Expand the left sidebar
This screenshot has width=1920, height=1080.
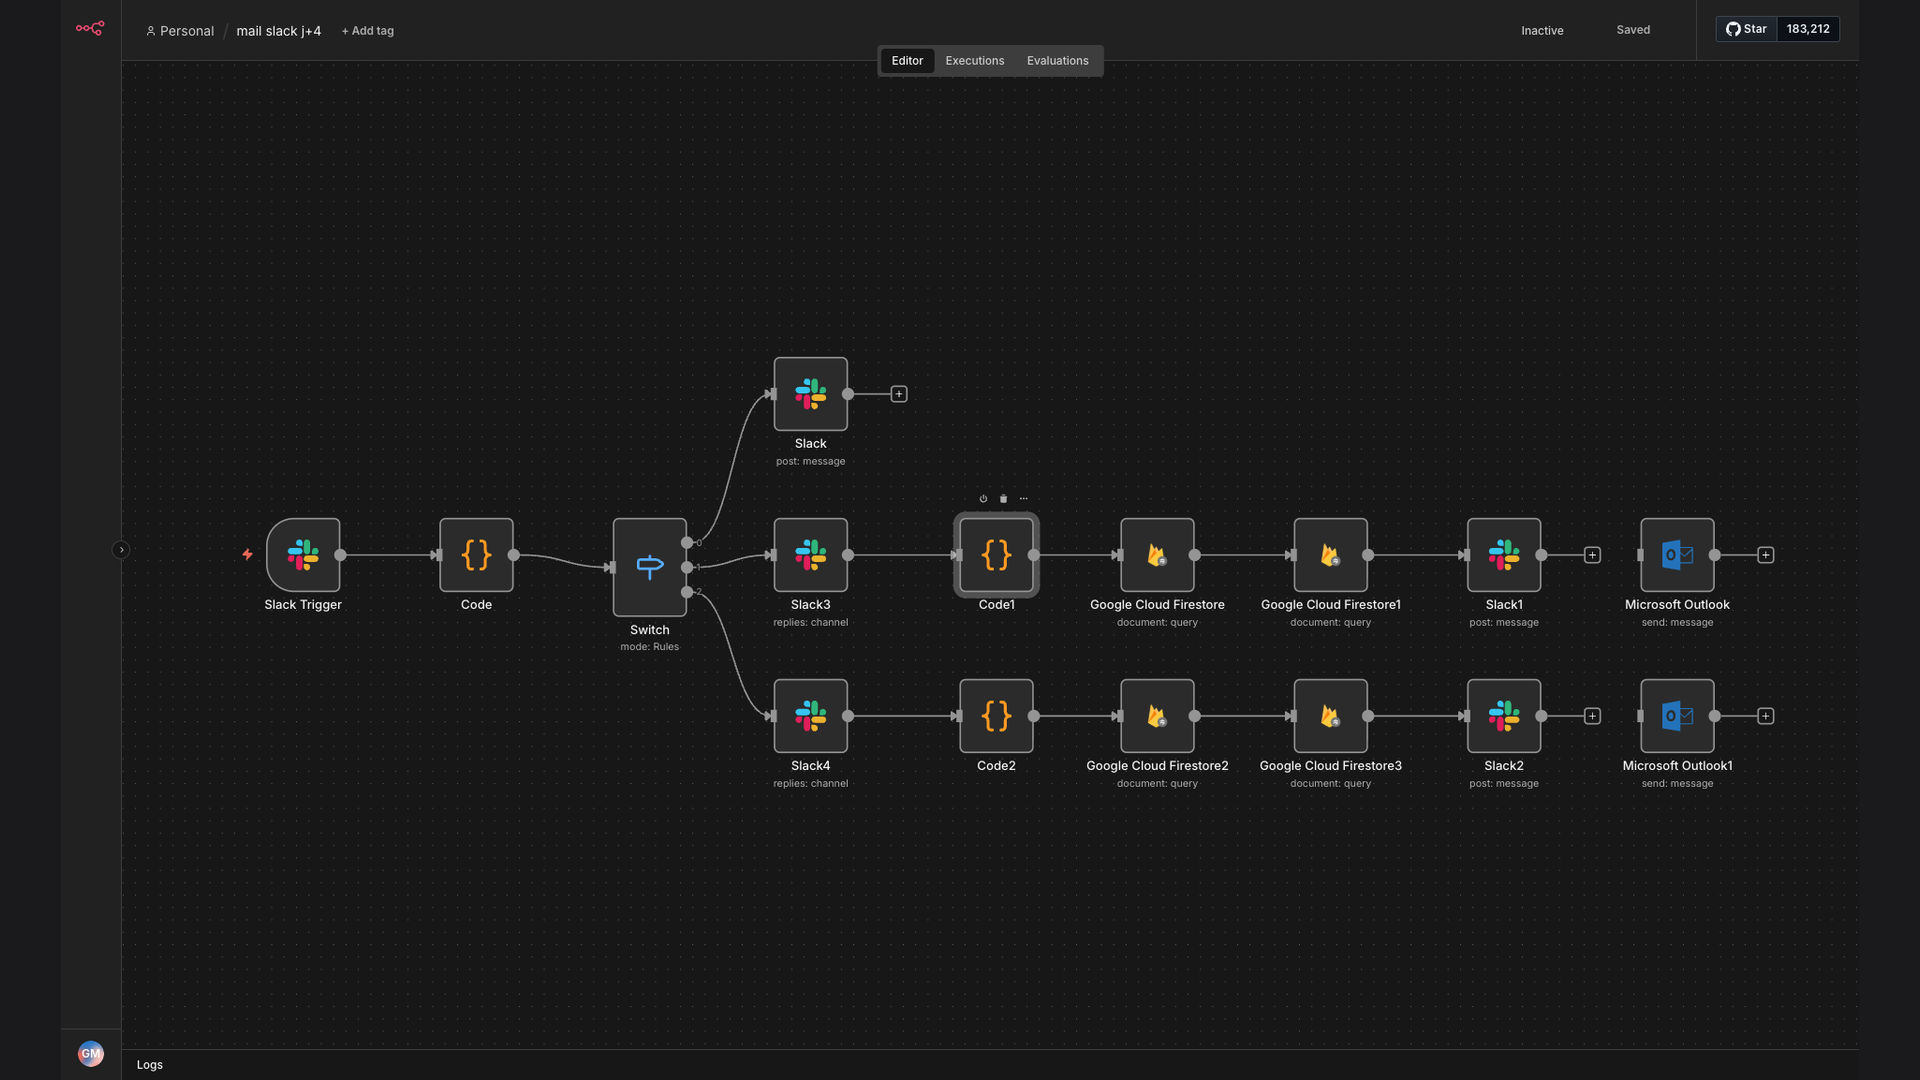point(121,550)
